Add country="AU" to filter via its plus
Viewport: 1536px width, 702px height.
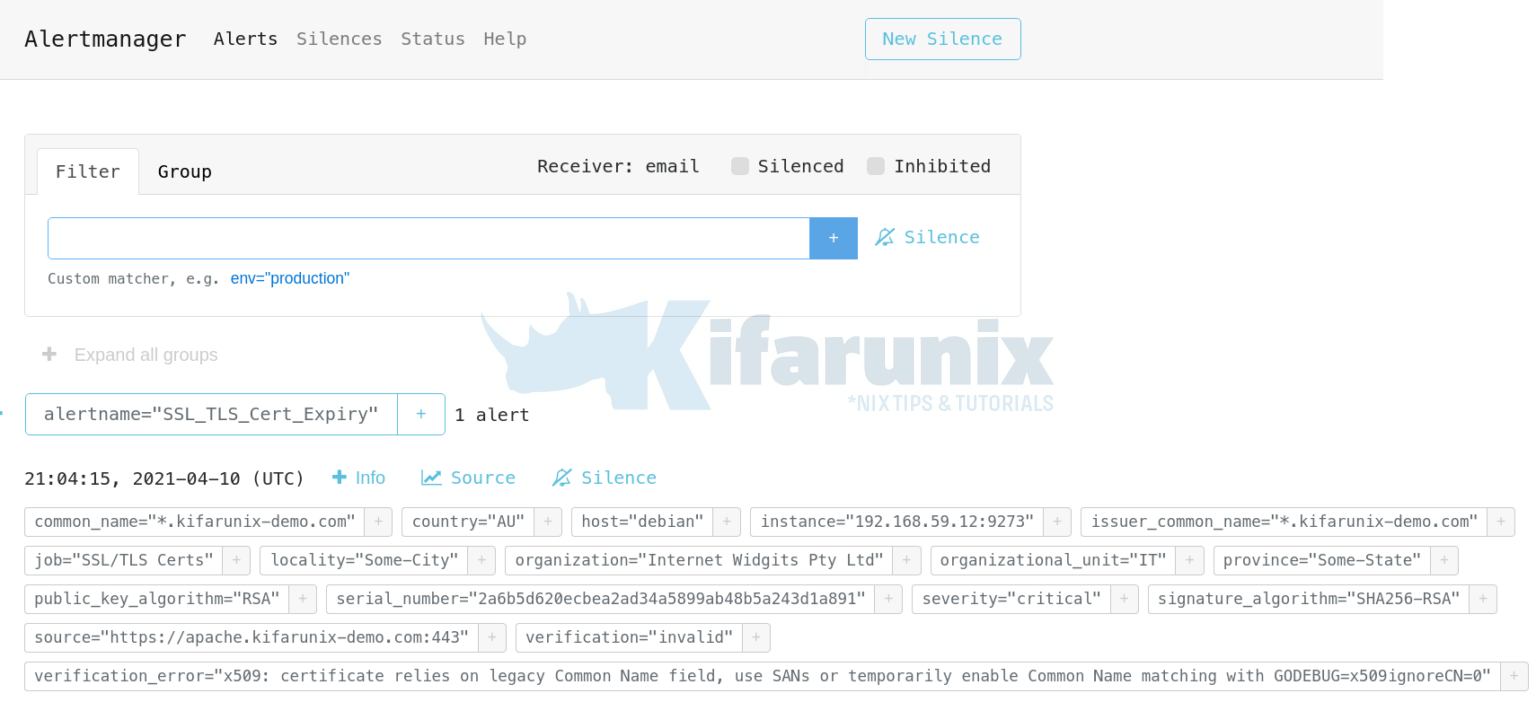click(548, 521)
